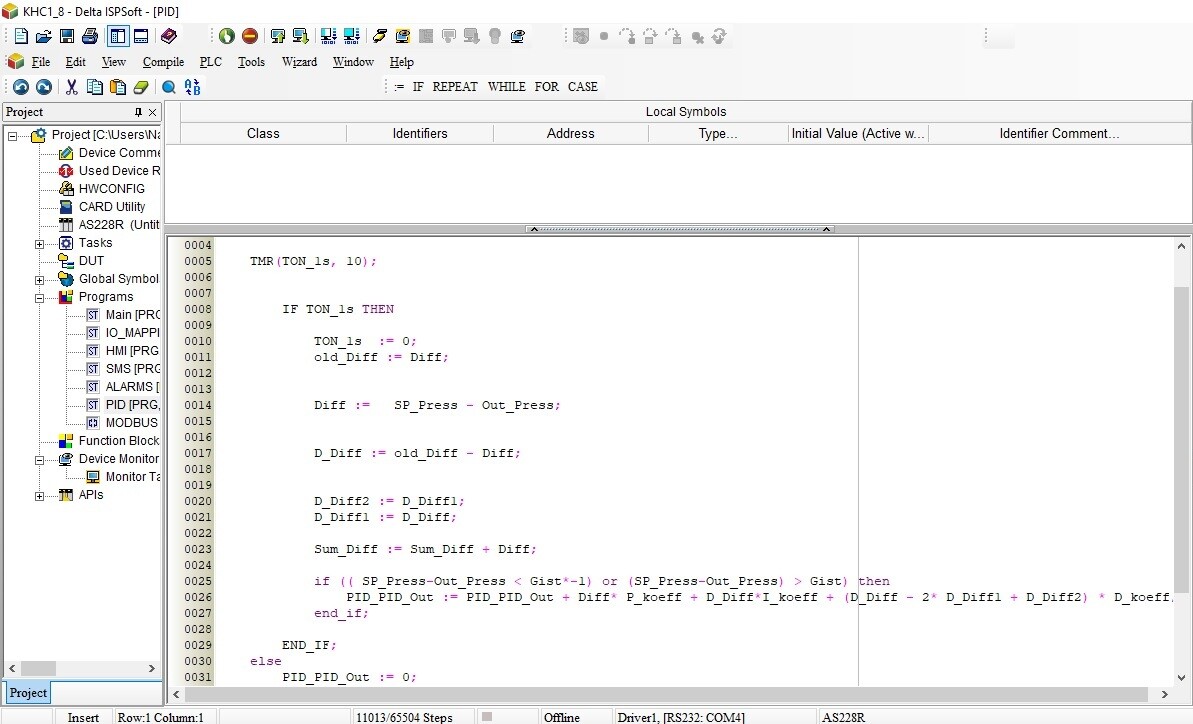Click the Replace A-B toolbar icon
Viewport: 1193px width, 724px height.
(x=193, y=87)
